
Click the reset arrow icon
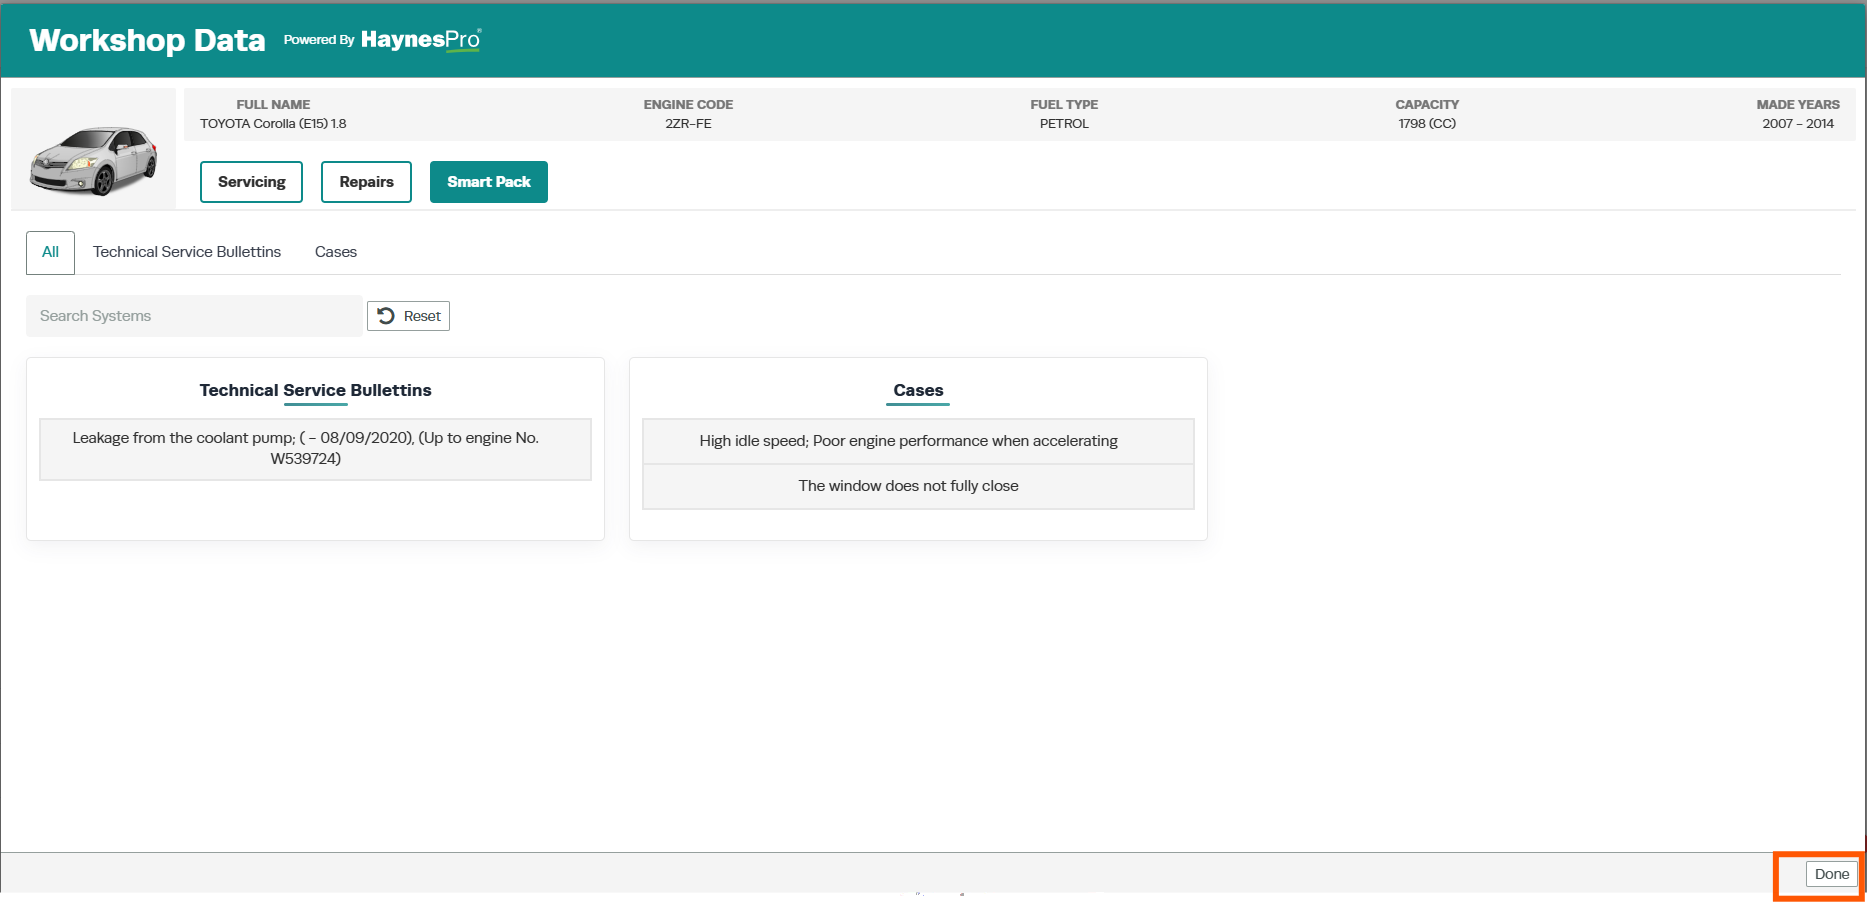point(386,316)
